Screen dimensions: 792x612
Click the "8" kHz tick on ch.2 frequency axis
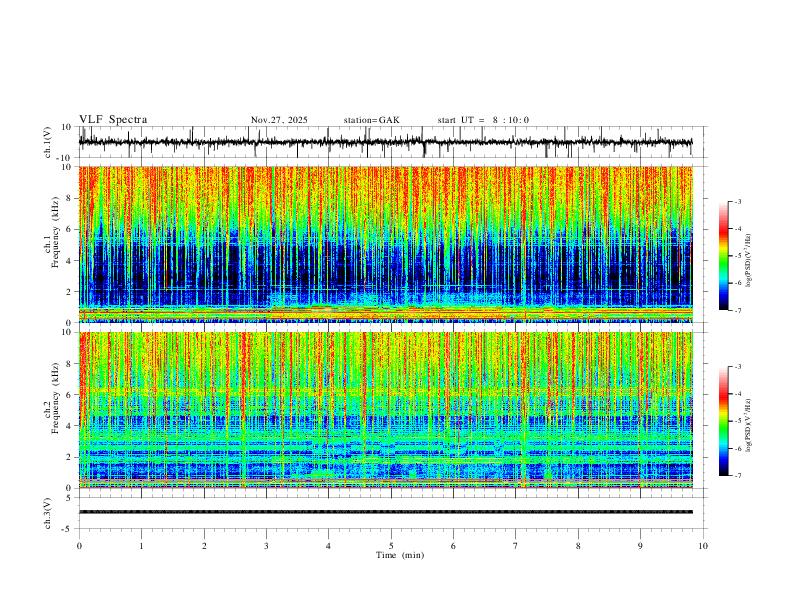[71, 364]
